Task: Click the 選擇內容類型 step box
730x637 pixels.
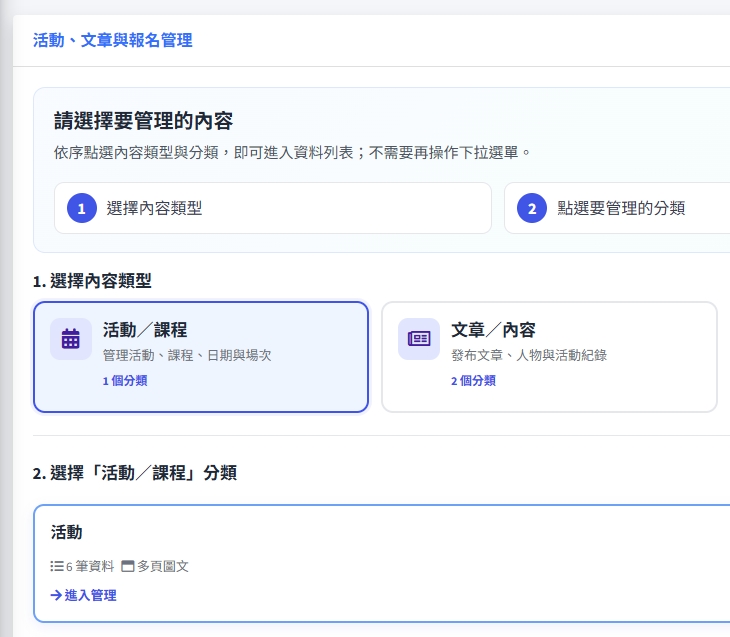Action: [273, 208]
